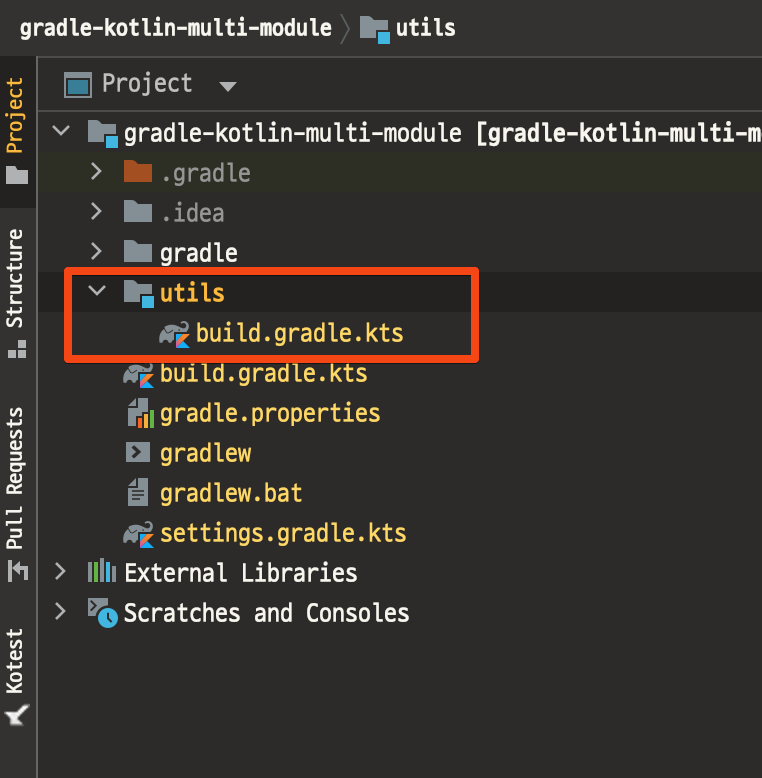Click the Project folder icon in sidebar
The width and height of the screenshot is (762, 778).
(x=17, y=175)
